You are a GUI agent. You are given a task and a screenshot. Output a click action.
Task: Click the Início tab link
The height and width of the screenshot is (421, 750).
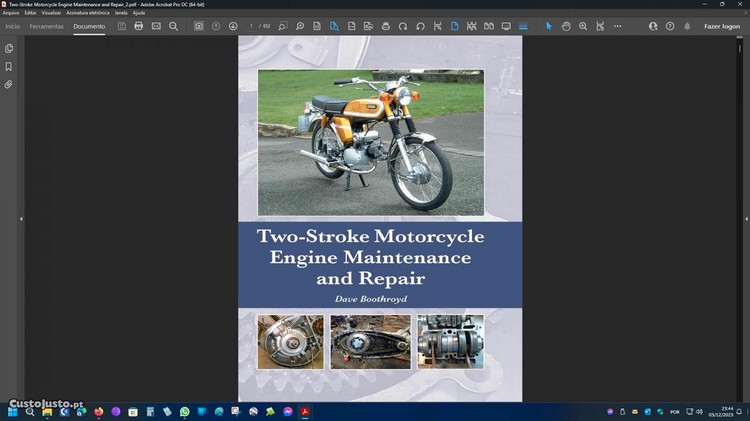click(x=12, y=26)
